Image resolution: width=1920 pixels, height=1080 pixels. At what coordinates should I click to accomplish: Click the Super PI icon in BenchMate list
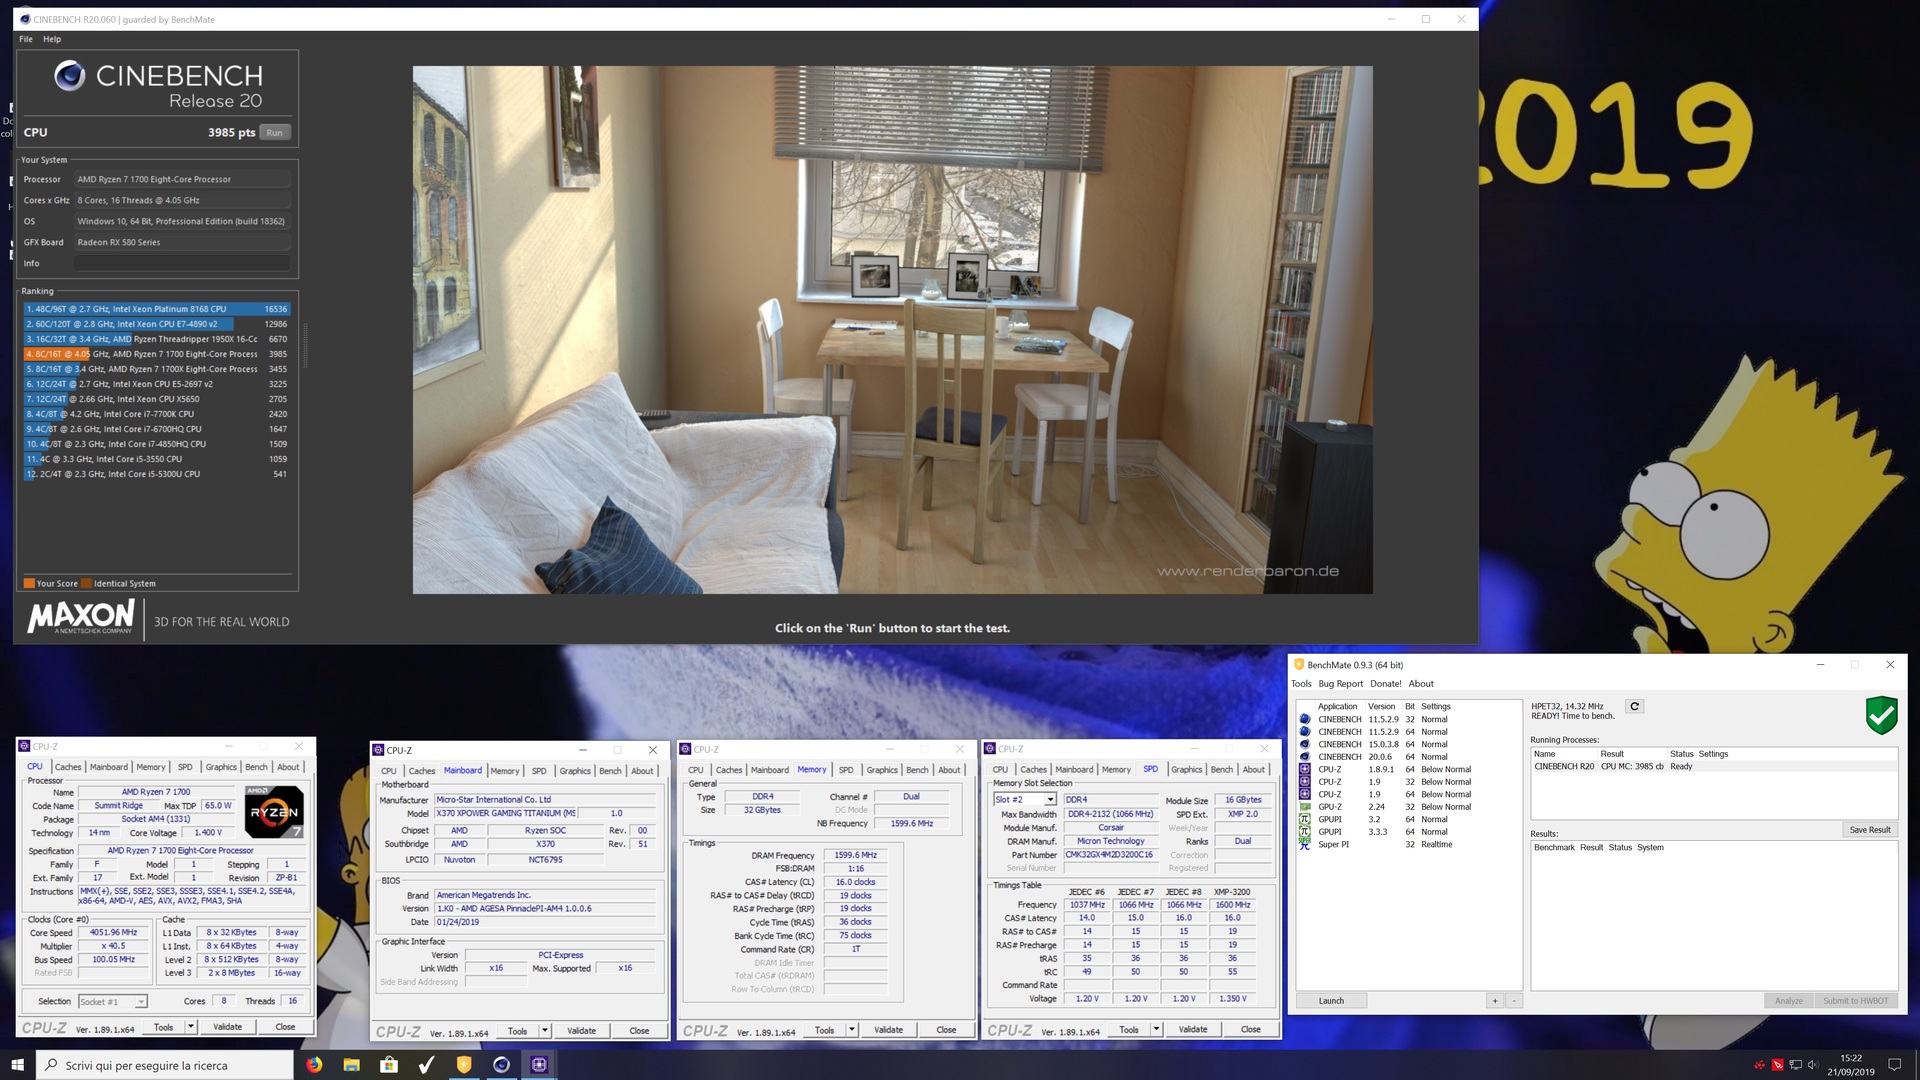point(1304,844)
